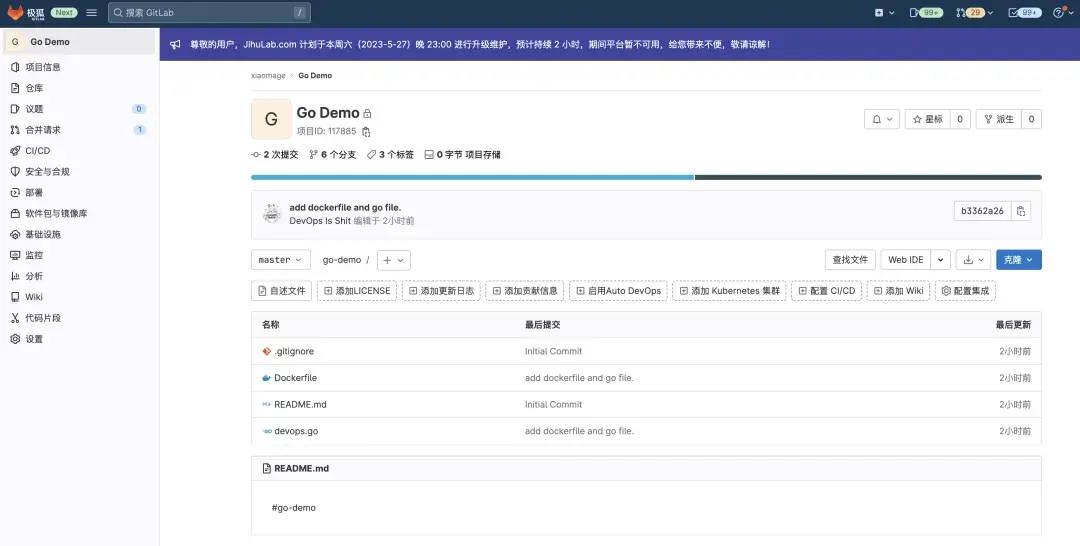Click 添加贡献信息 button
Image resolution: width=1080 pixels, height=546 pixels.
(x=525, y=291)
